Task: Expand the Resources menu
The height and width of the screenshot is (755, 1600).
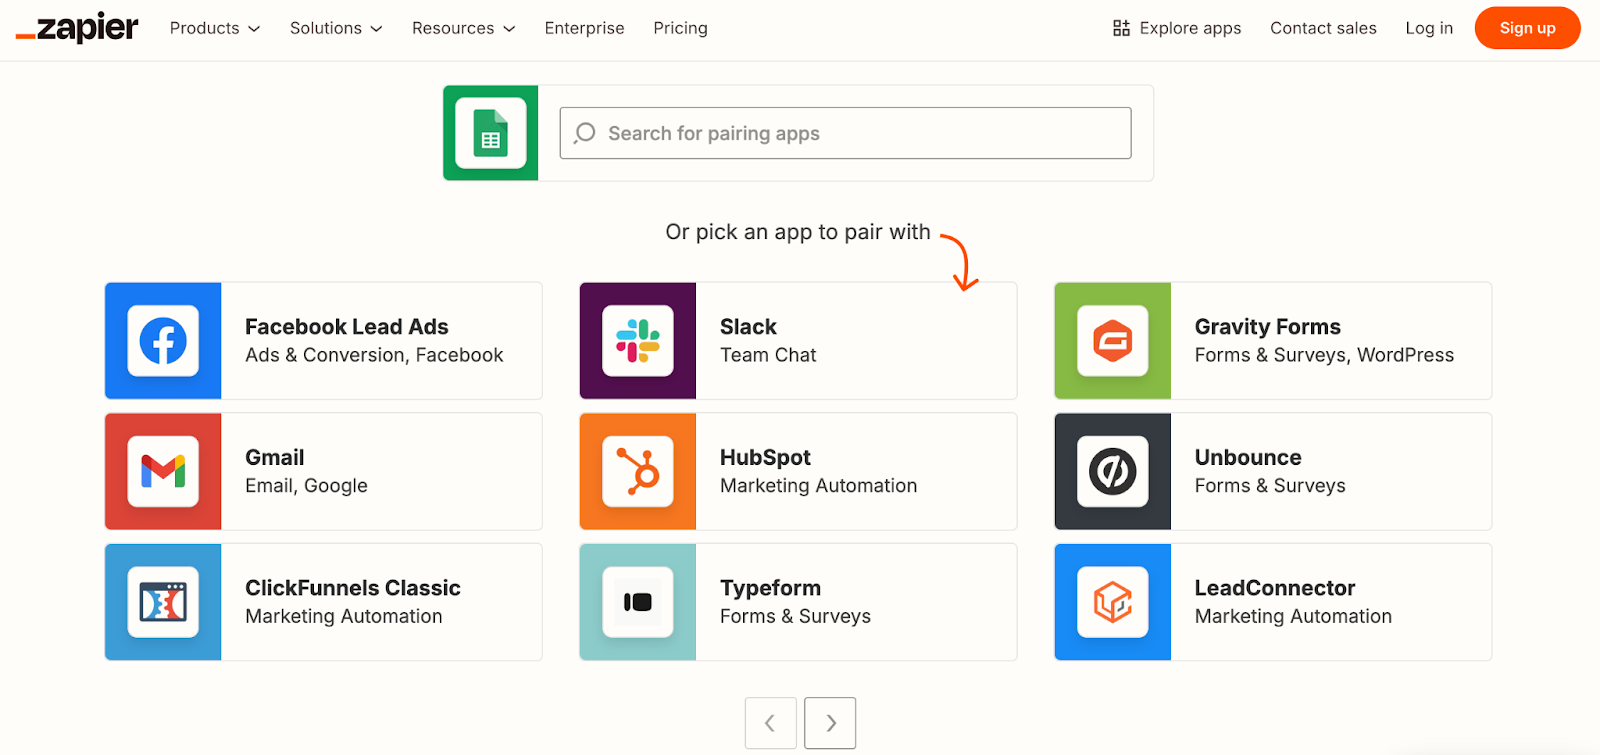Action: coord(464,28)
